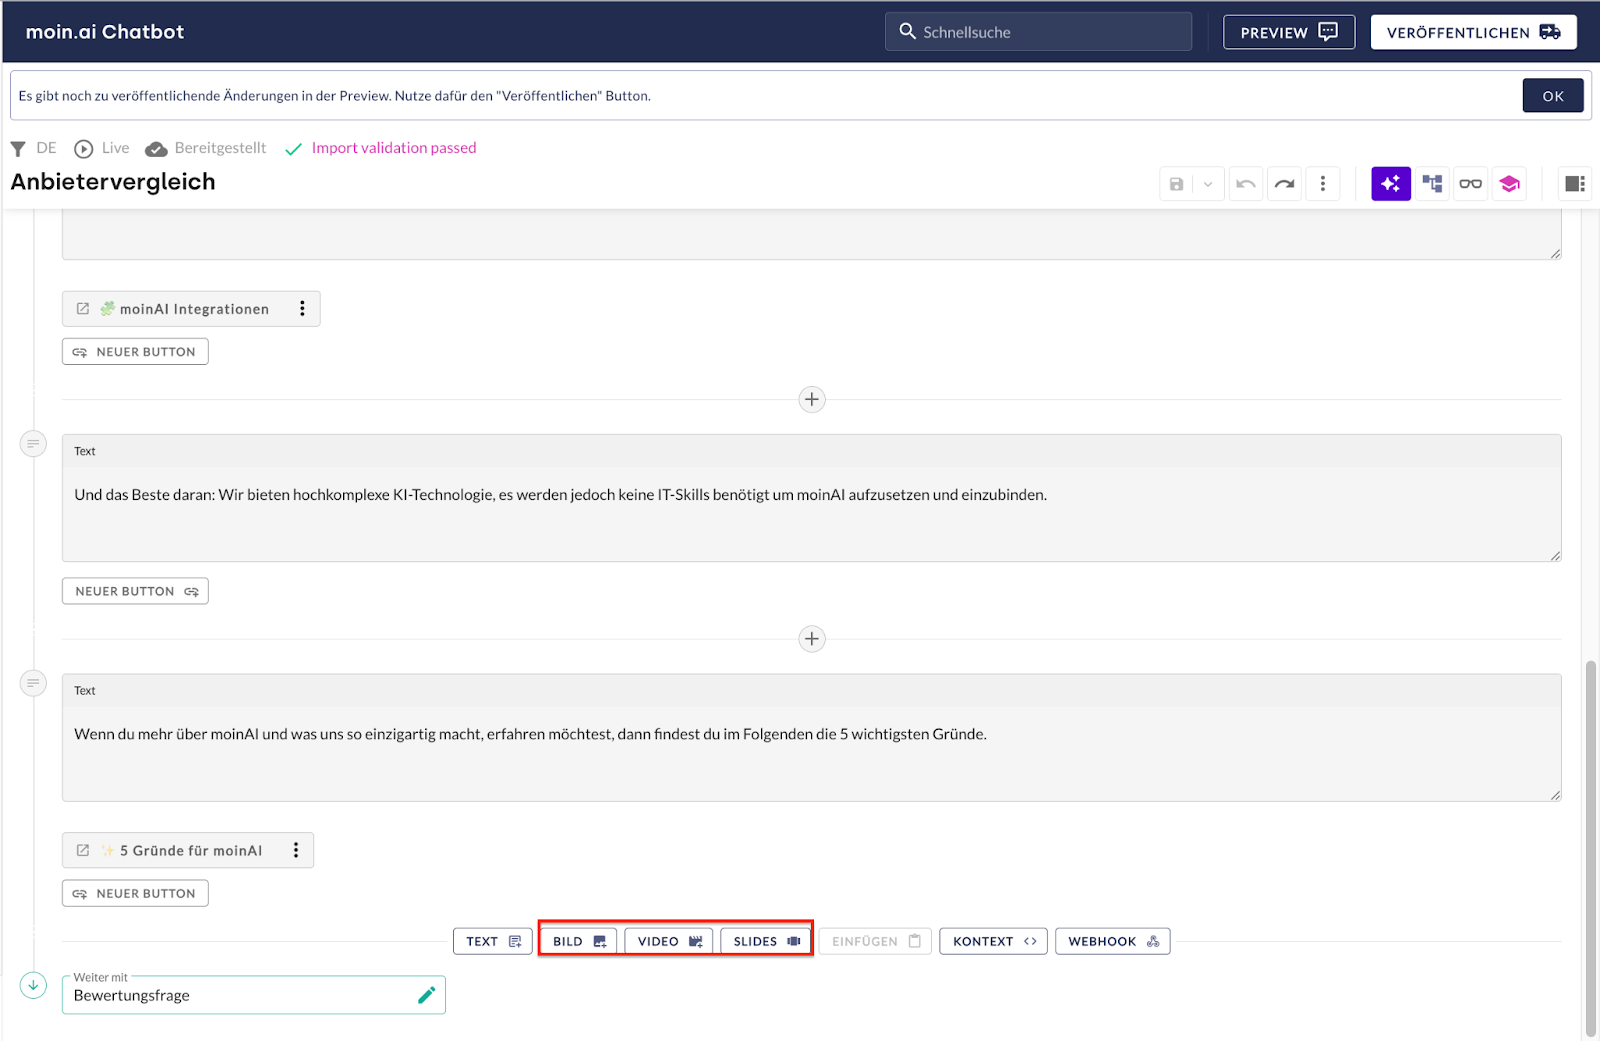The width and height of the screenshot is (1600, 1041).
Task: Click the DE language filter icon
Action: tap(18, 148)
